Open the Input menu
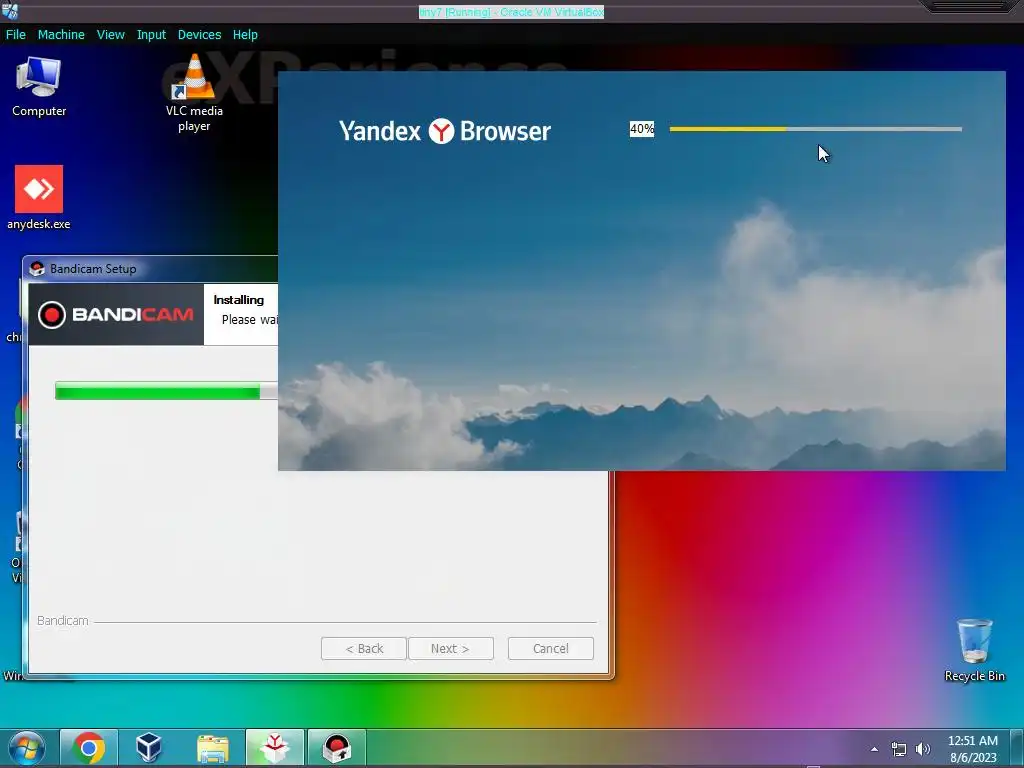Viewport: 1024px width, 768px height. pos(151,35)
